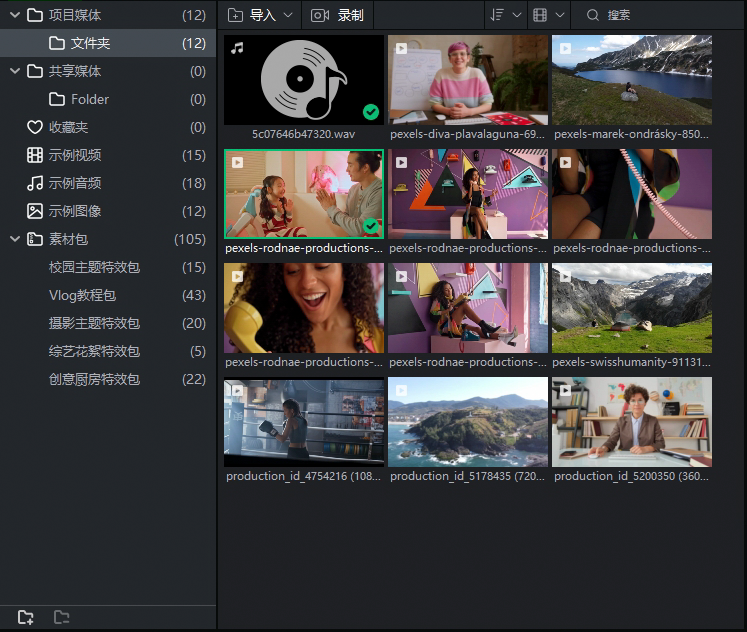Open 示例图像 sample images category
The width and height of the screenshot is (747, 632).
coord(75,211)
